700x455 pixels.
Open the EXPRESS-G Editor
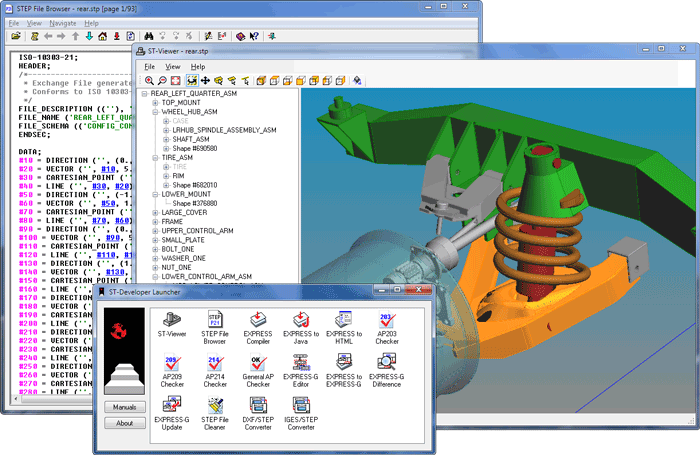(x=301, y=370)
